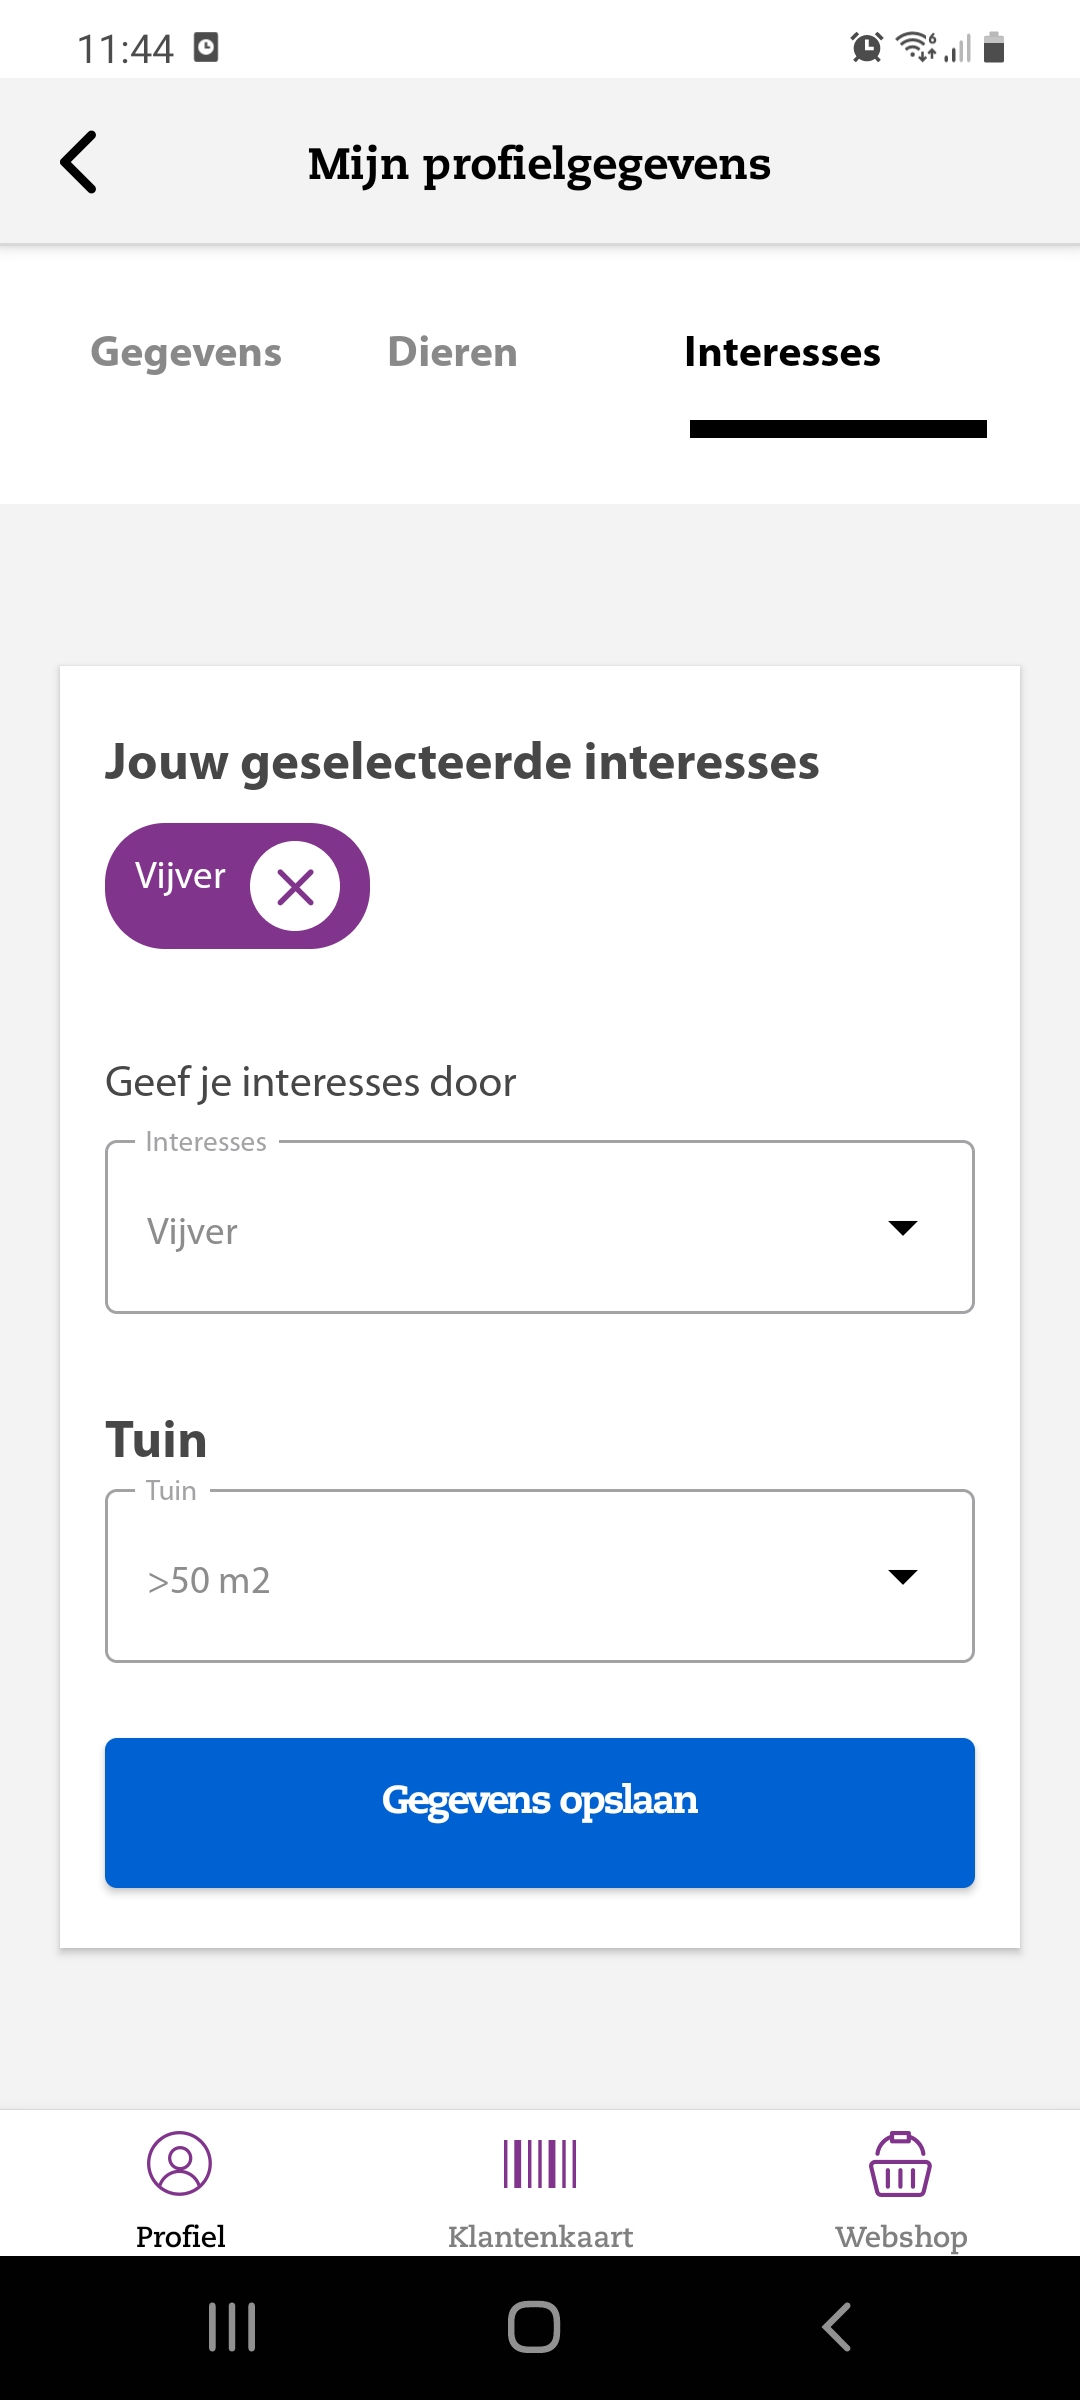The width and height of the screenshot is (1080, 2400).
Task: Go back using the header arrow
Action: click(x=79, y=162)
